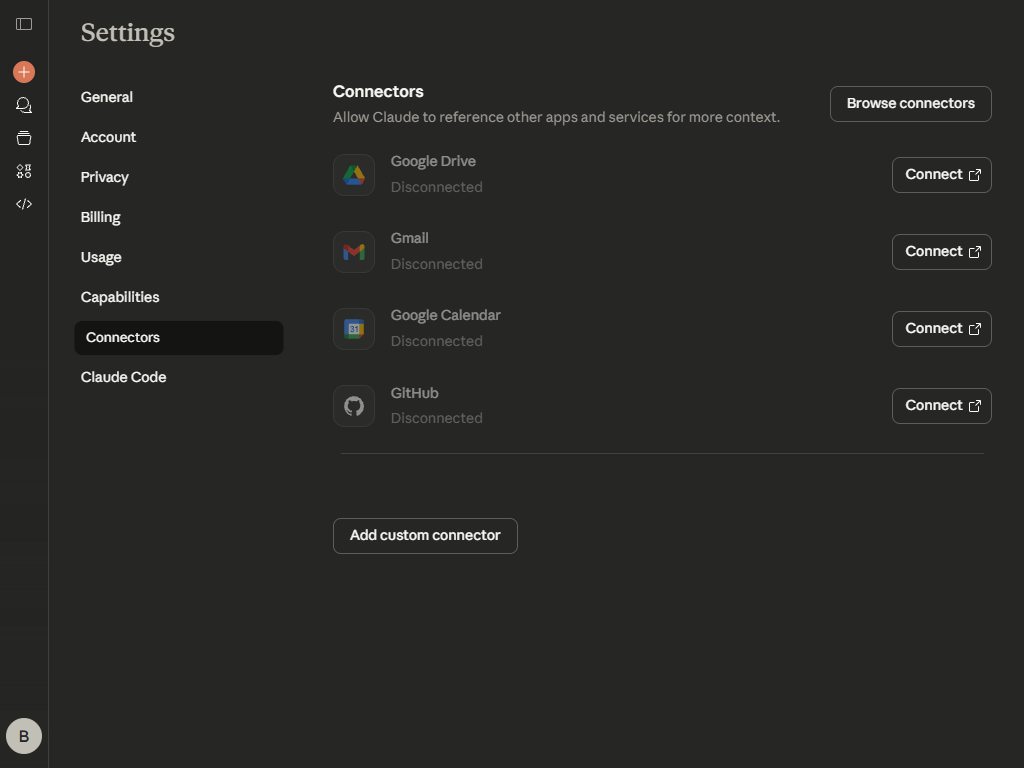This screenshot has width=1024, height=768.
Task: Open the profile menu via the B avatar
Action: click(x=24, y=736)
